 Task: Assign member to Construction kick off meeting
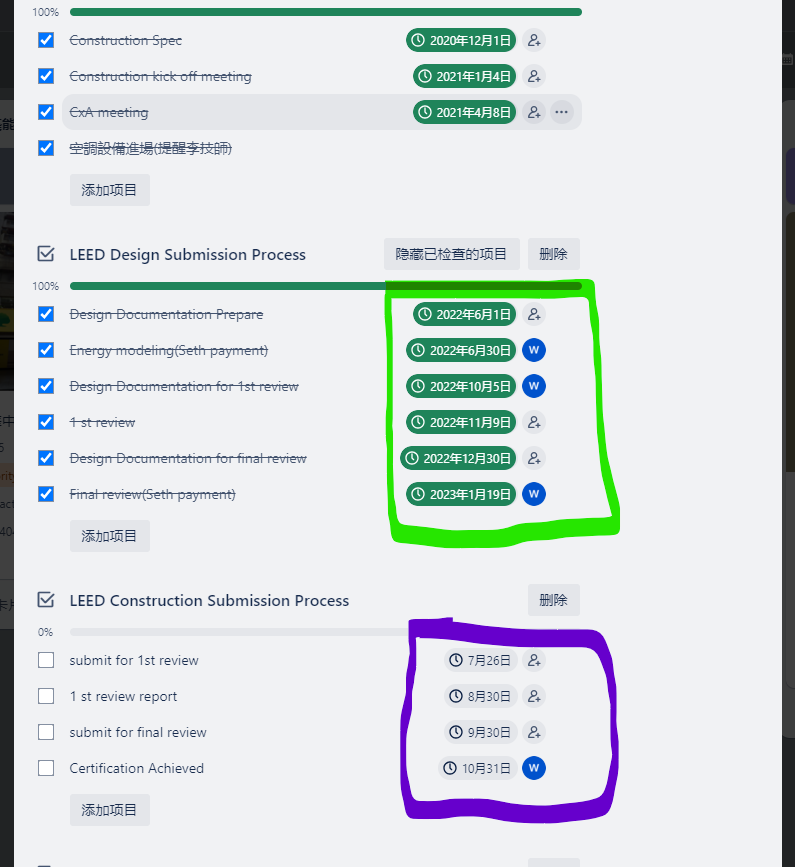[x=534, y=76]
